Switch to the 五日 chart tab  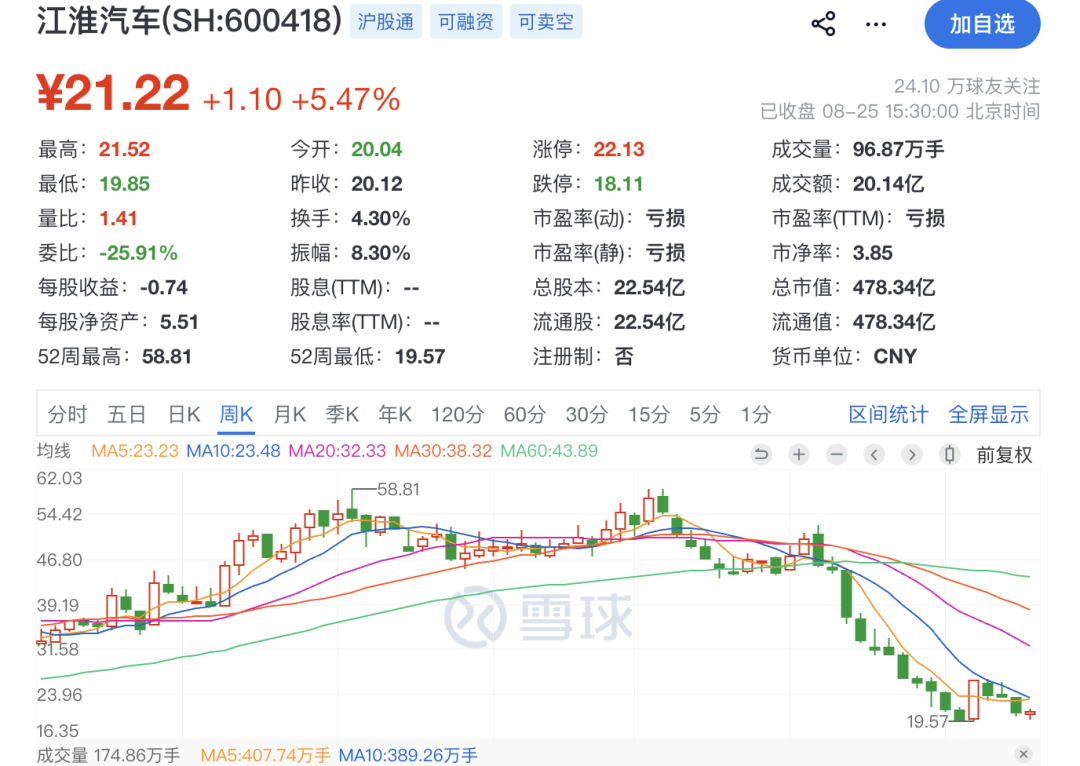click(x=127, y=415)
